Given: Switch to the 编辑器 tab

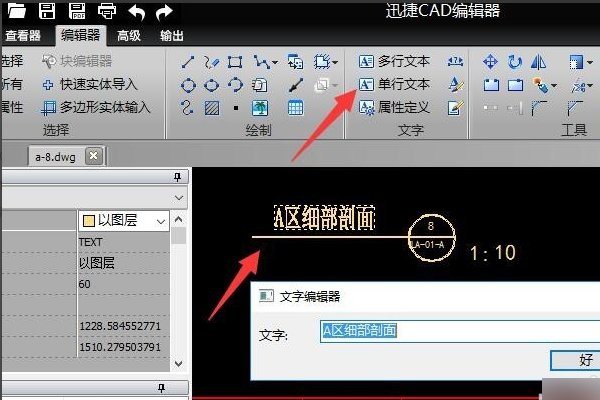Looking at the screenshot, I should coord(80,35).
